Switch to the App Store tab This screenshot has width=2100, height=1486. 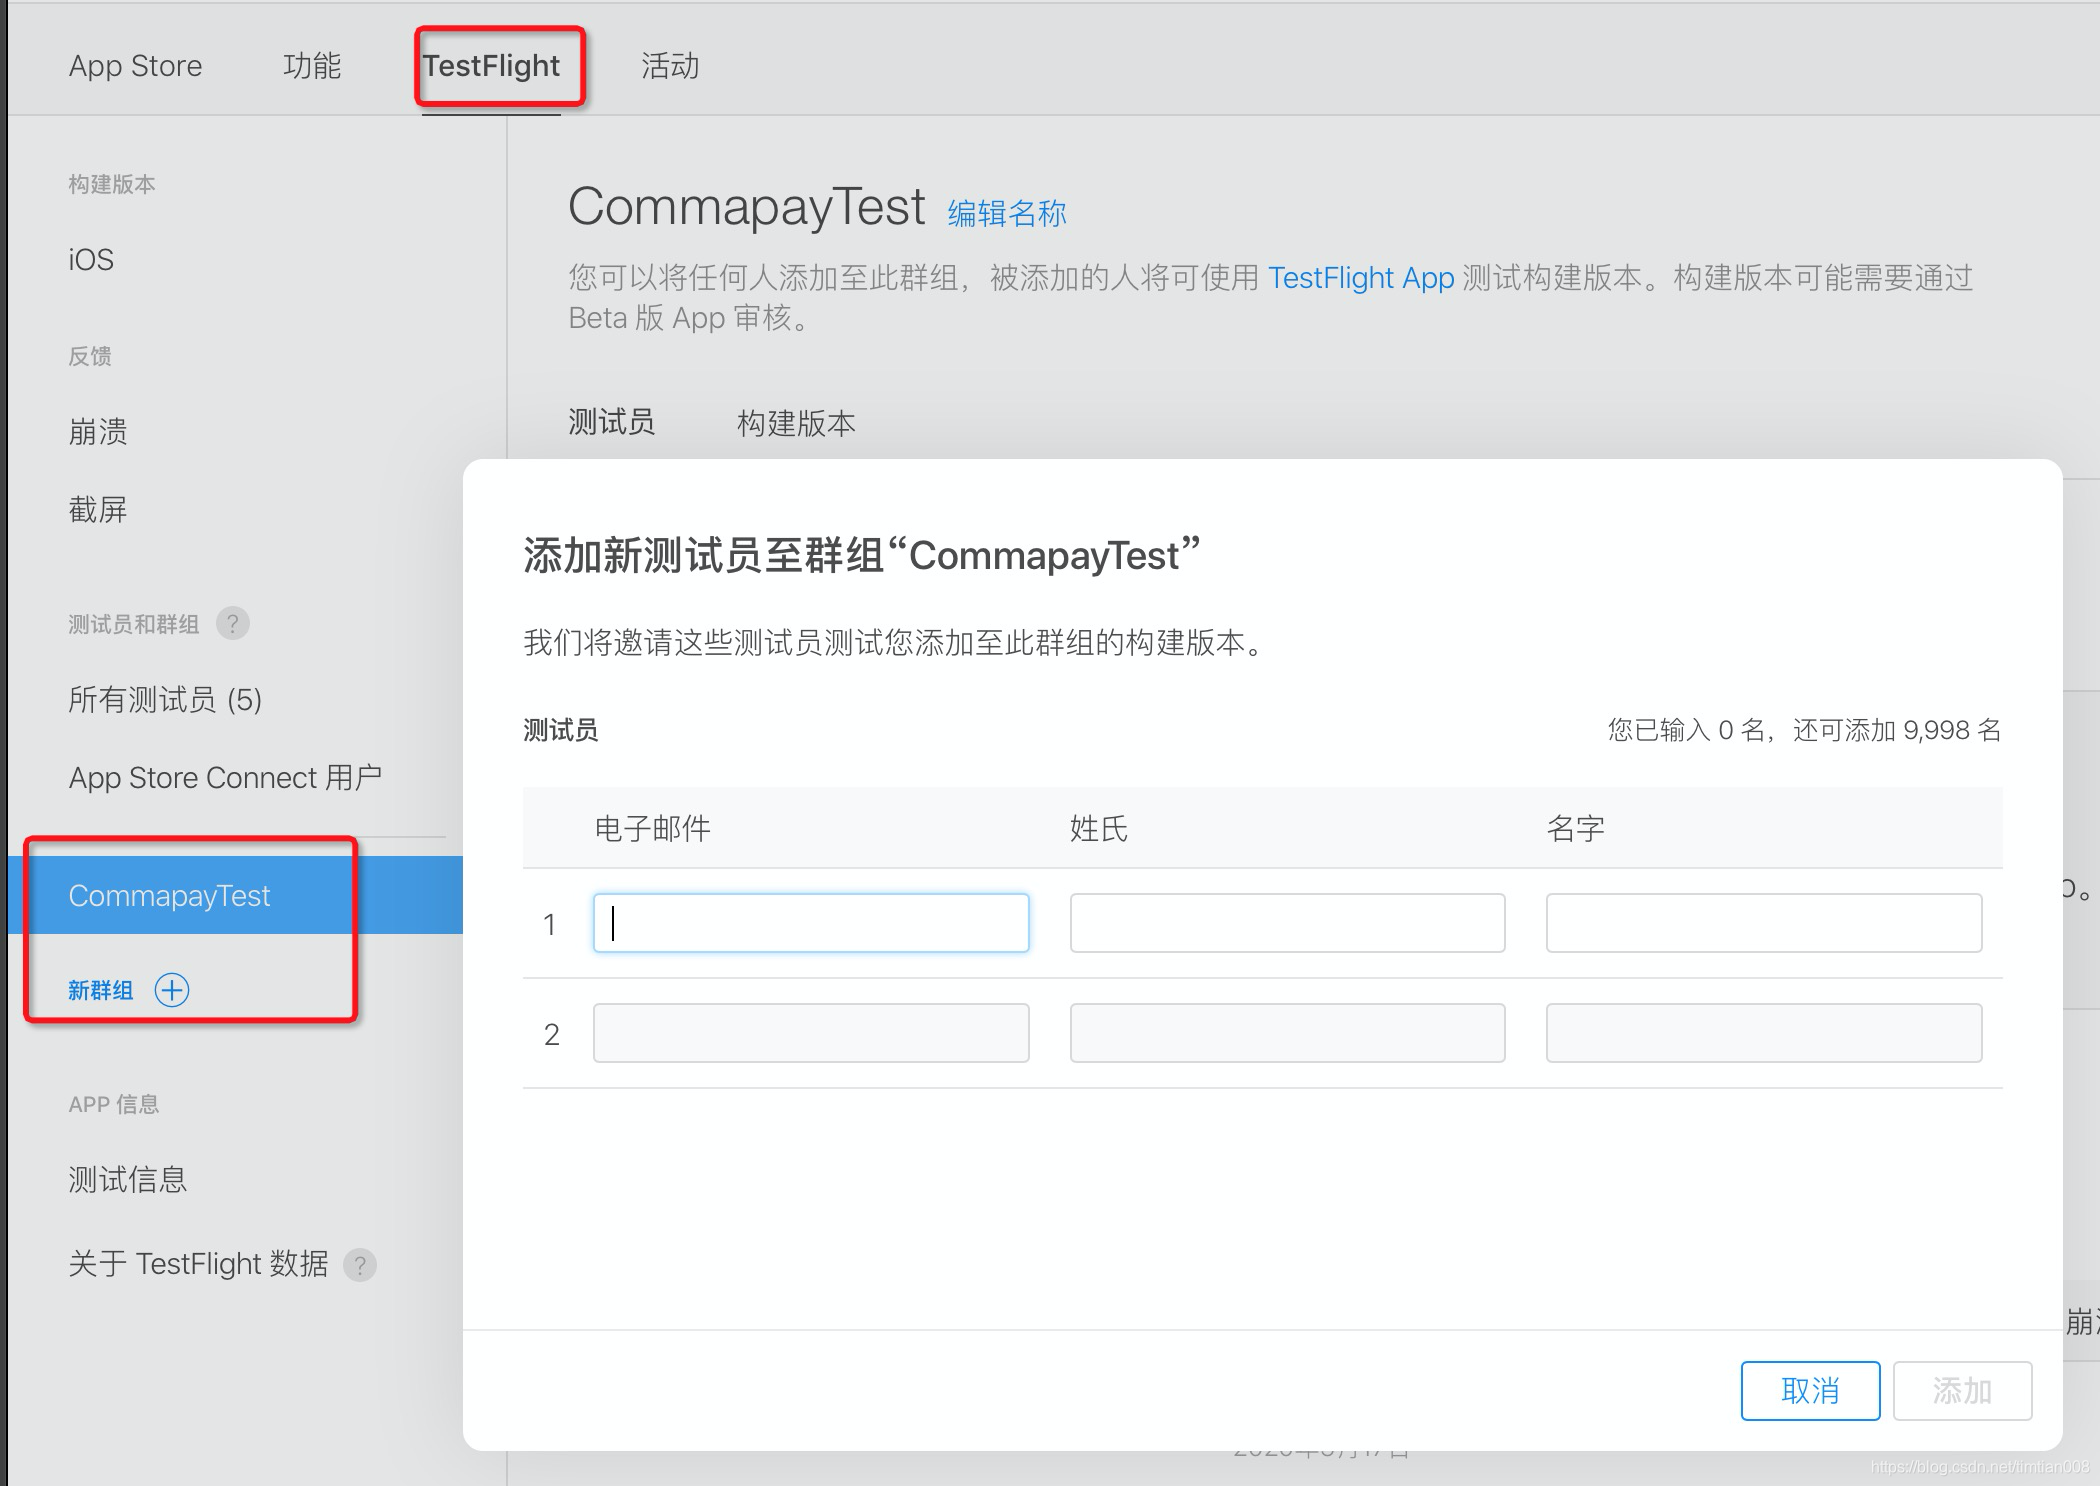coord(135,66)
